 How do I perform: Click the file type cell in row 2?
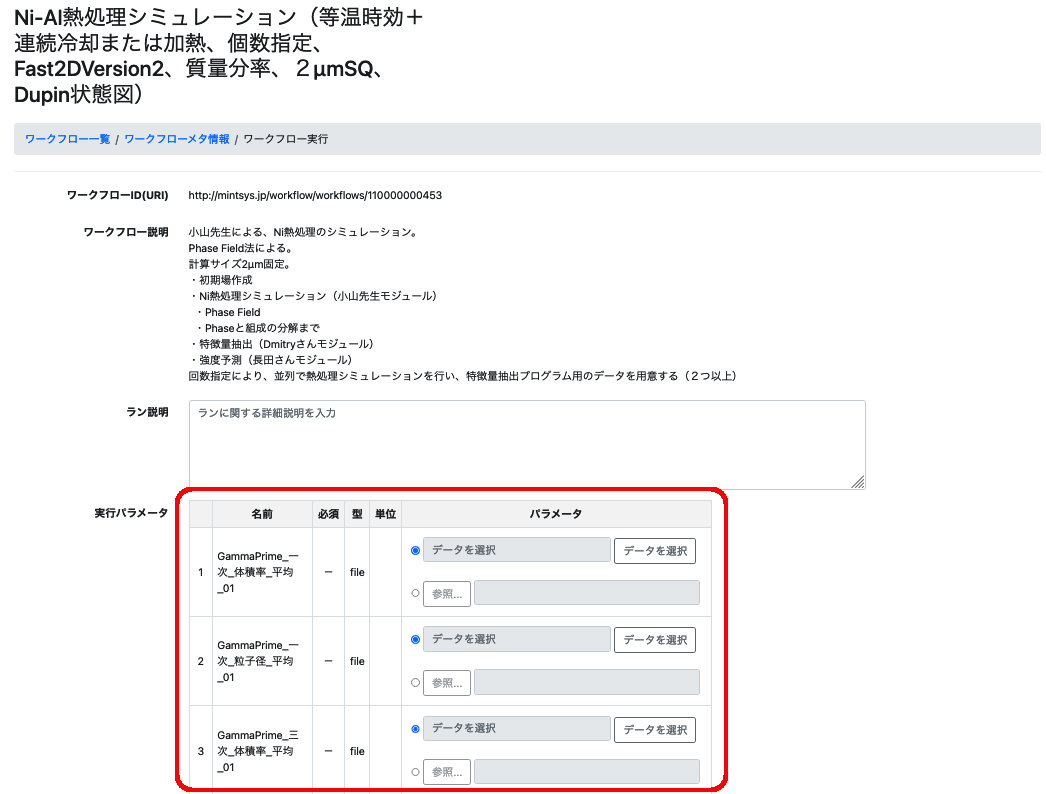click(357, 661)
